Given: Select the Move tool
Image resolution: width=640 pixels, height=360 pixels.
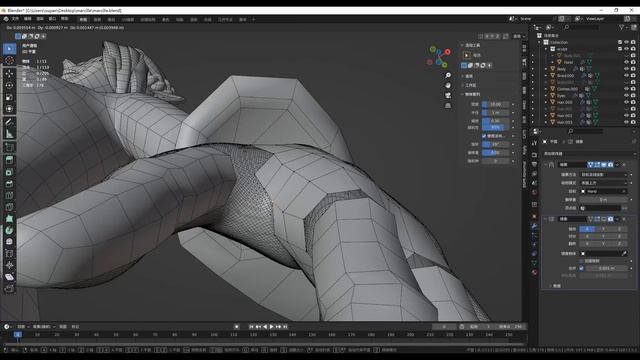Looking at the screenshot, I should click(x=9, y=74).
